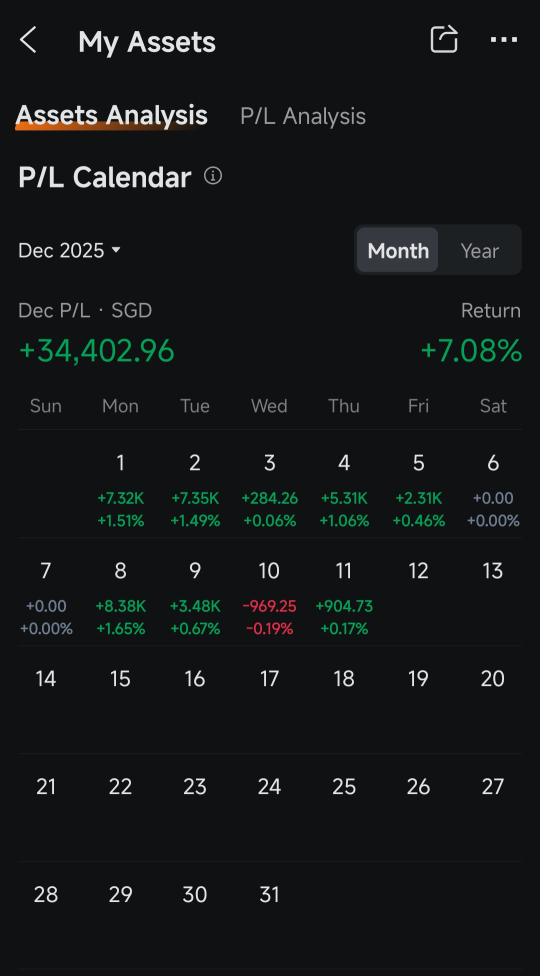
Task: Open the Dec 2025 month dropdown
Action: pyautogui.click(x=69, y=250)
